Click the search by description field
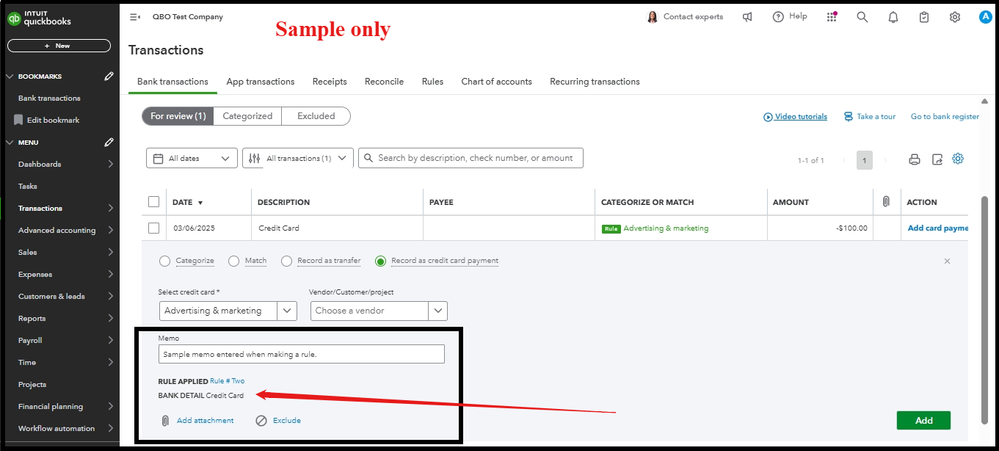 click(x=471, y=158)
